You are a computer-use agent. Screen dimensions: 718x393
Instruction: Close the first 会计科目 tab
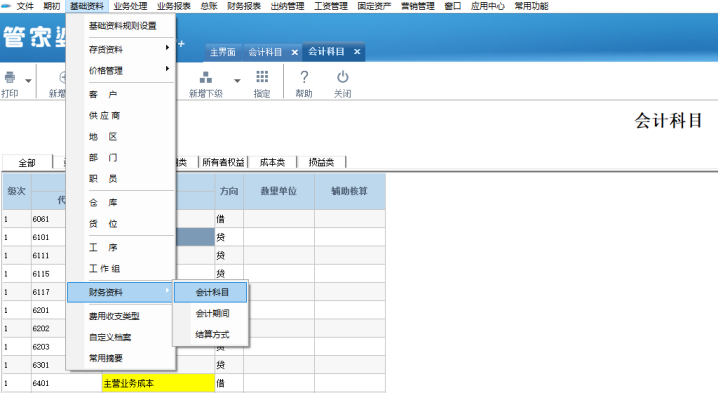[294, 52]
